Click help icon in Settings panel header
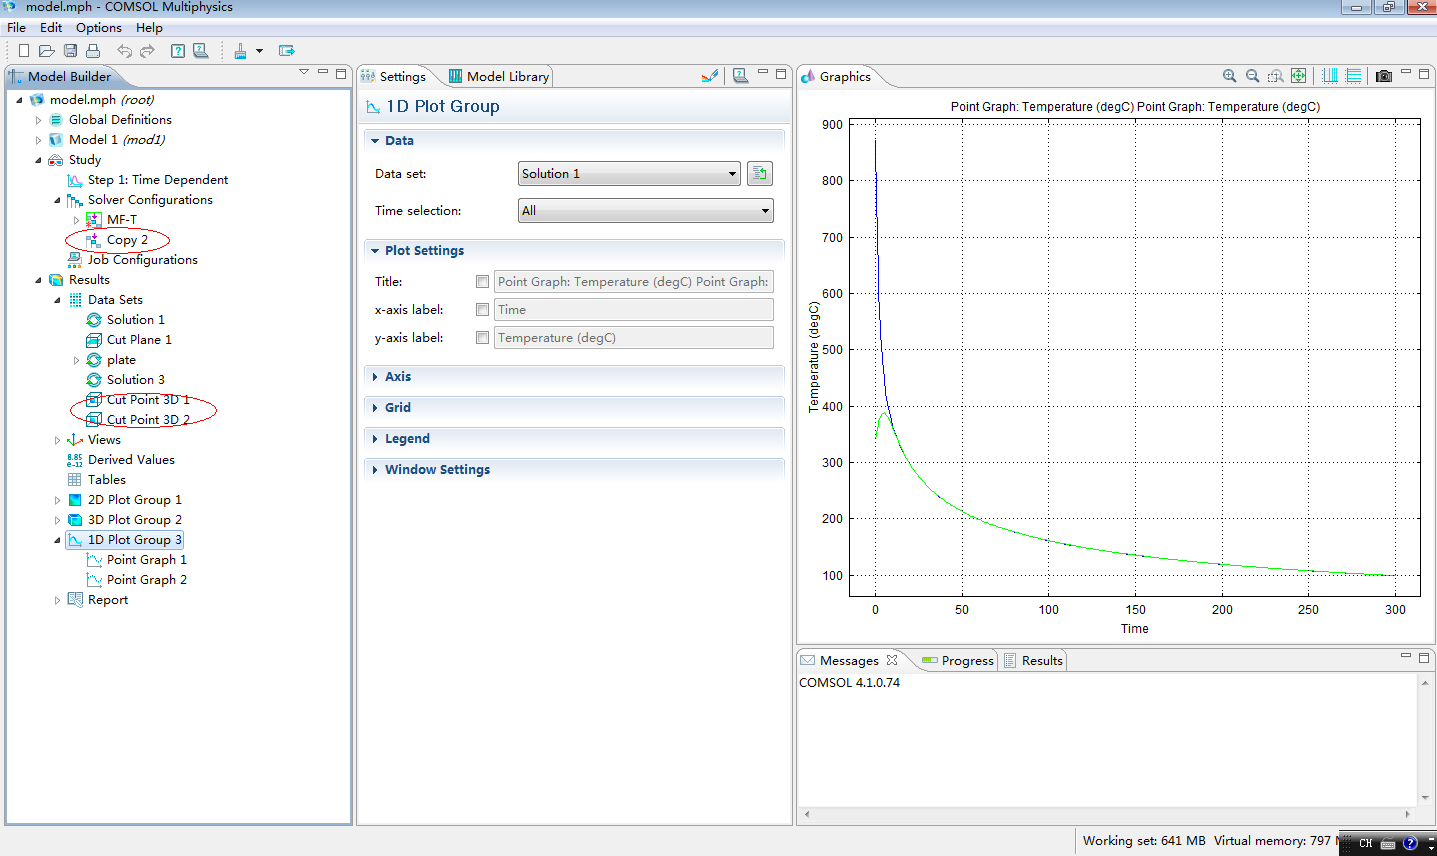The height and width of the screenshot is (856, 1437). pos(740,75)
